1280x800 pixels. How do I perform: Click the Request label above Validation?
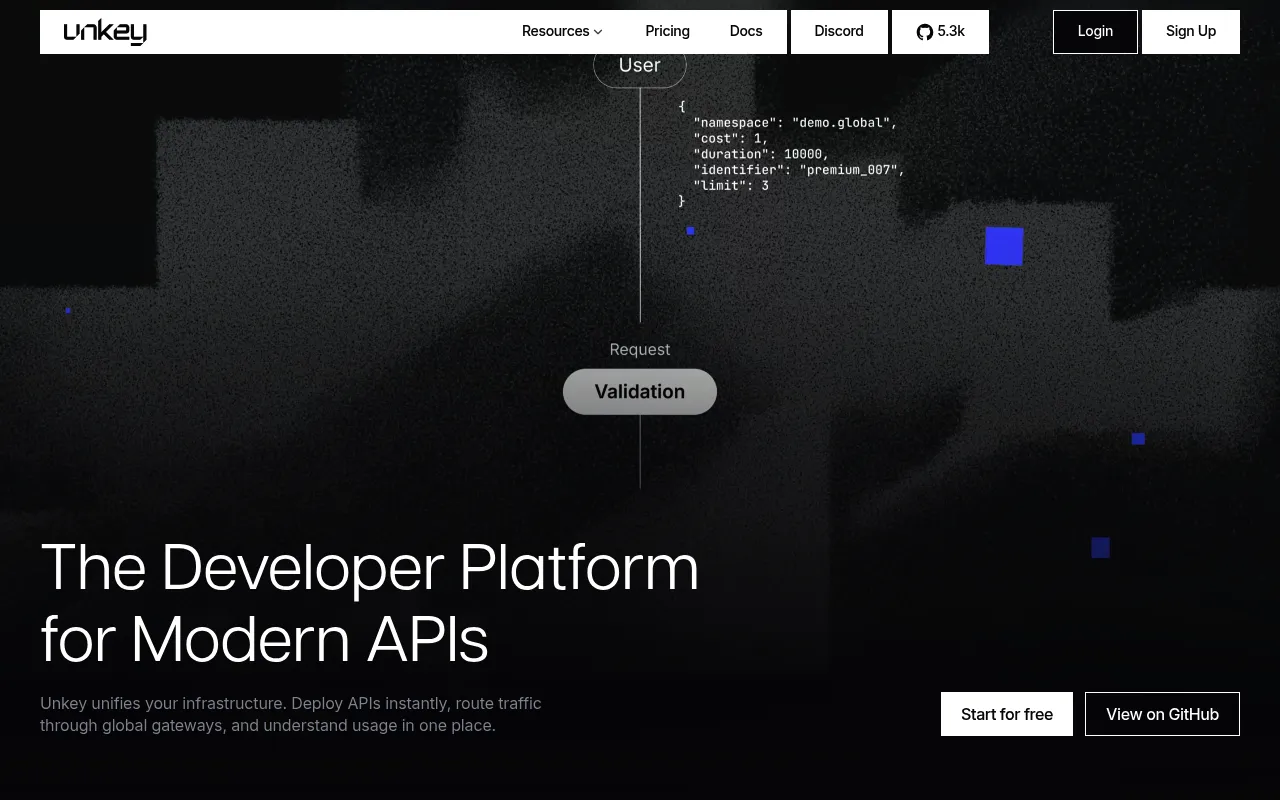click(x=640, y=349)
